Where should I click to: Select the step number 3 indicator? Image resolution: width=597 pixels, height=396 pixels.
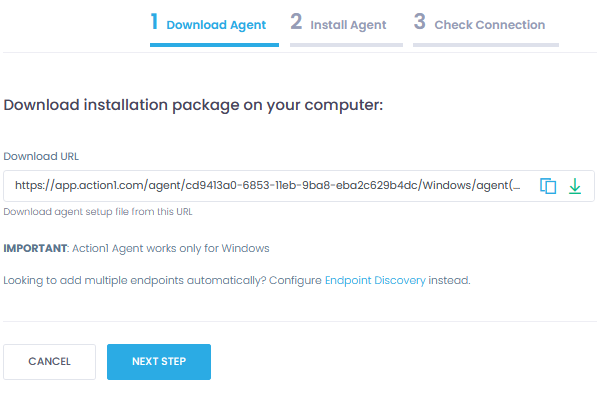click(420, 22)
